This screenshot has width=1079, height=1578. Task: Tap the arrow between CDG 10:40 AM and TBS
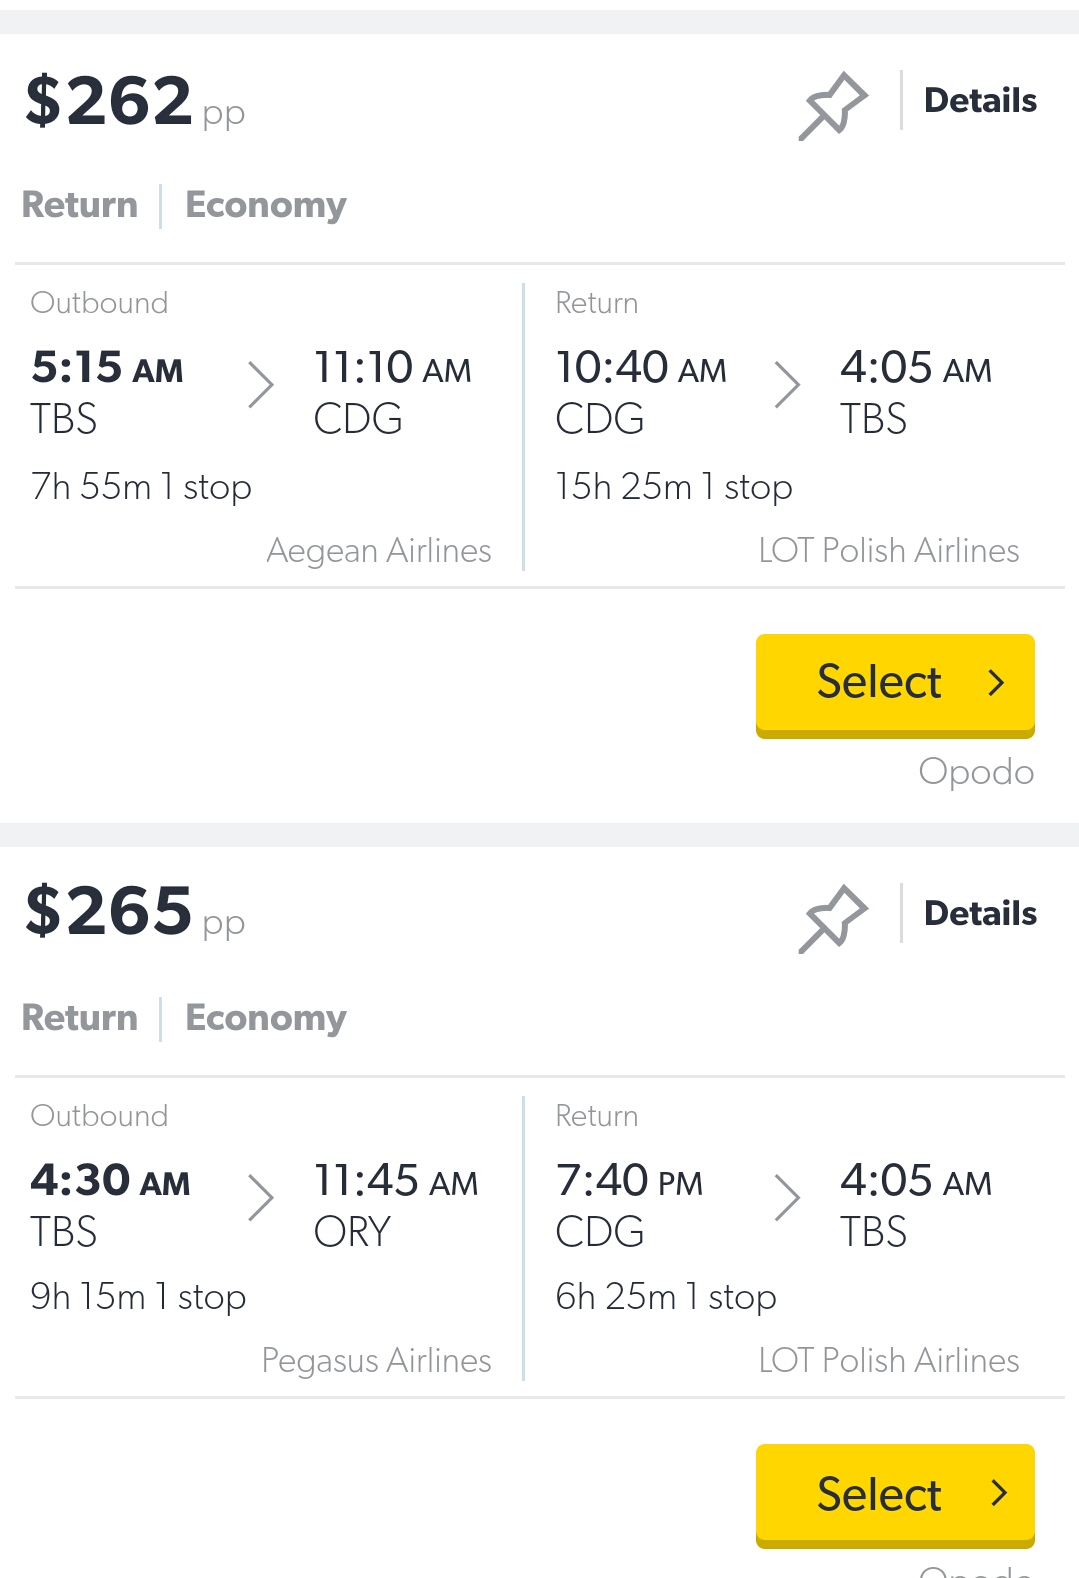(x=787, y=385)
